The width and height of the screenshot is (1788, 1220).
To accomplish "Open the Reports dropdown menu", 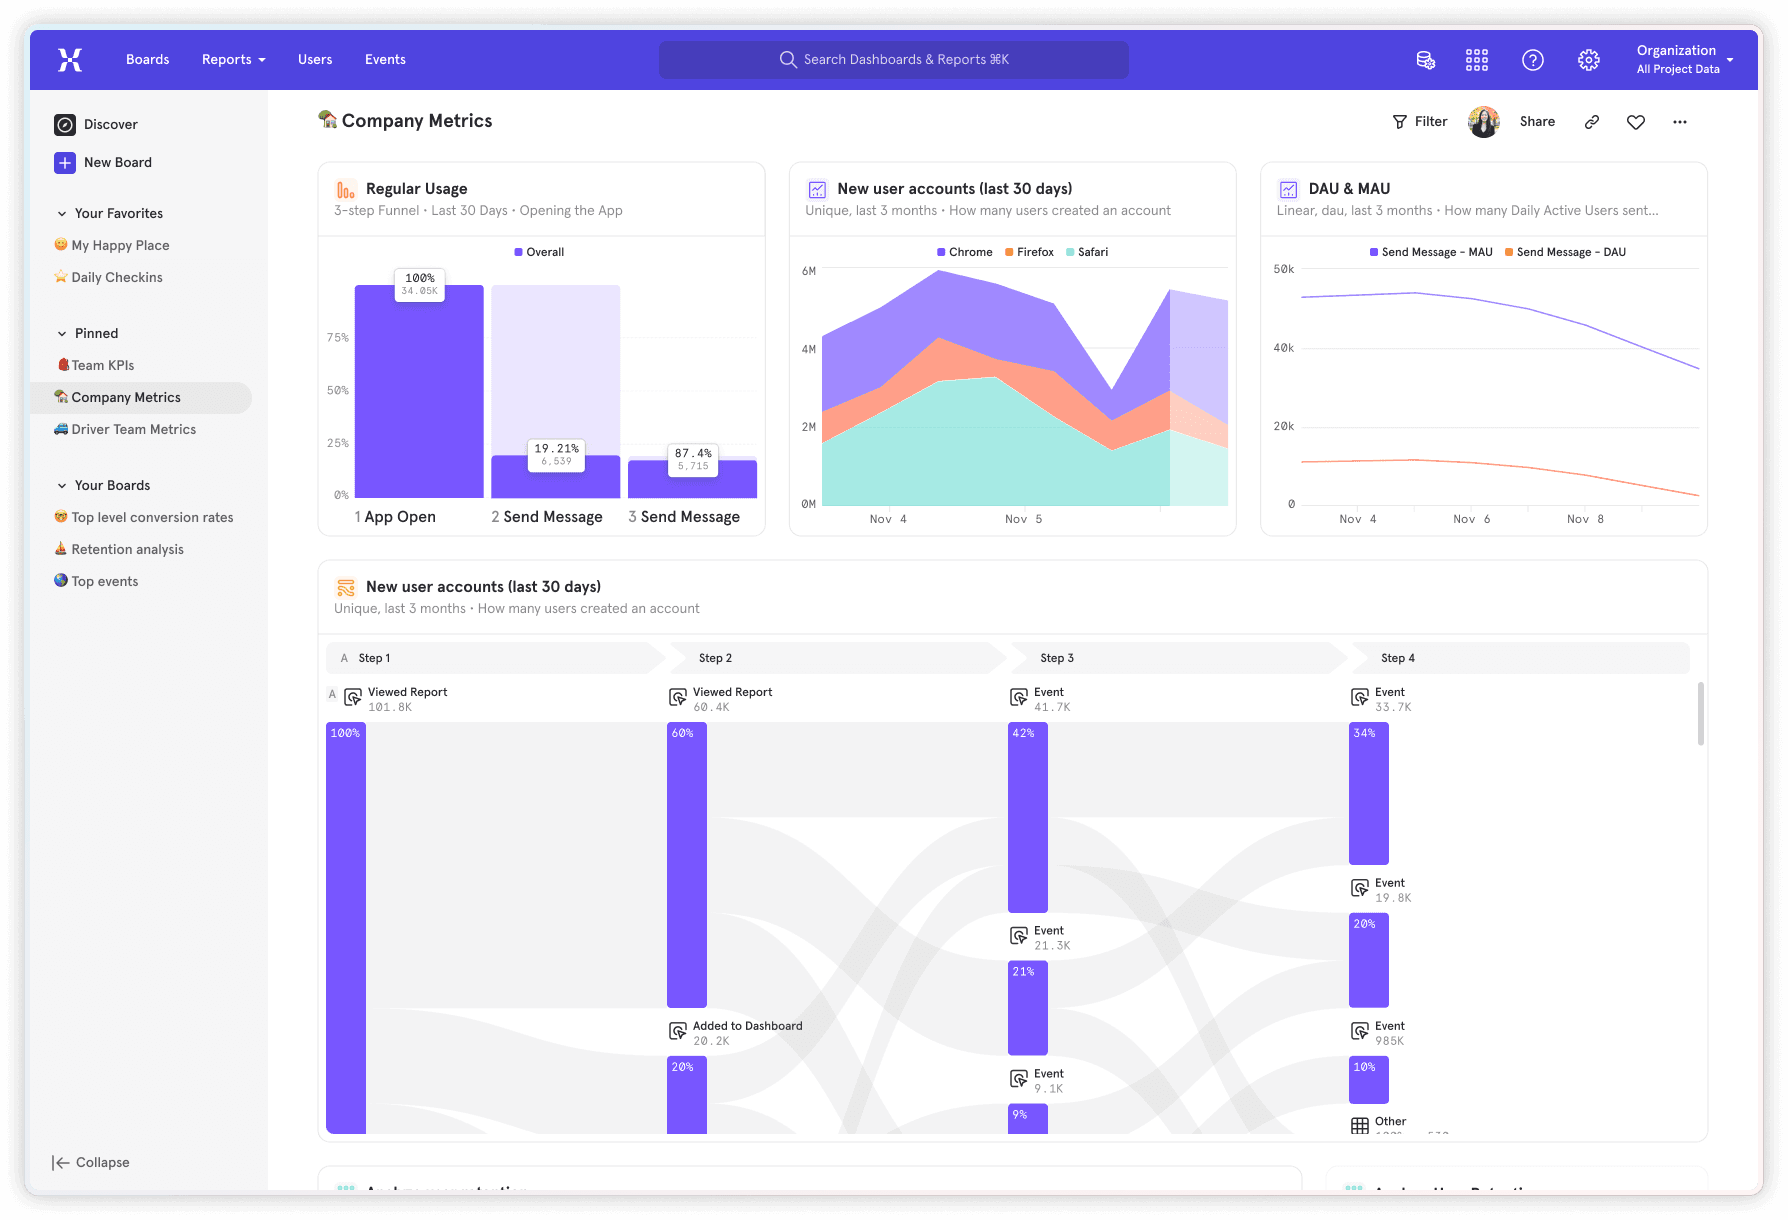I will [x=233, y=60].
